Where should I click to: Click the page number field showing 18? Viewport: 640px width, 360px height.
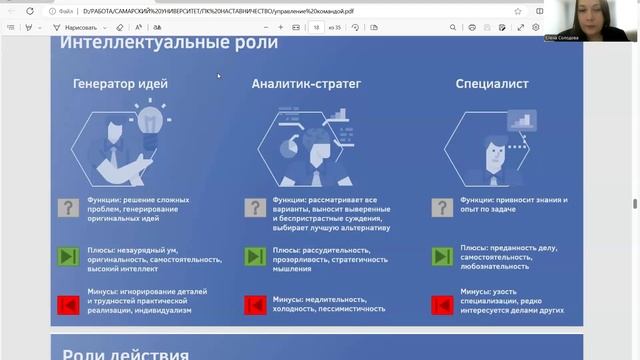316,27
